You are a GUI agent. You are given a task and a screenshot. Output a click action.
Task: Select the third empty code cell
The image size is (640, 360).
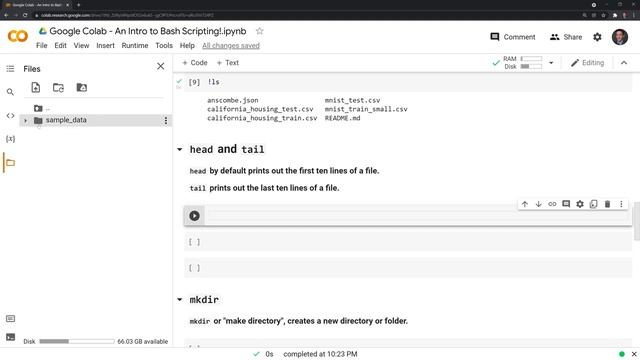tap(408, 268)
